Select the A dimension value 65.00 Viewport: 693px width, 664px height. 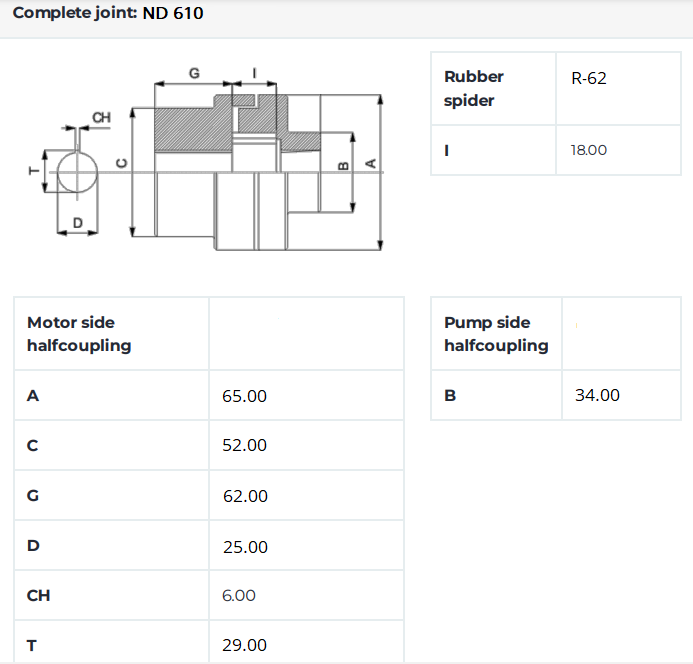click(x=244, y=396)
